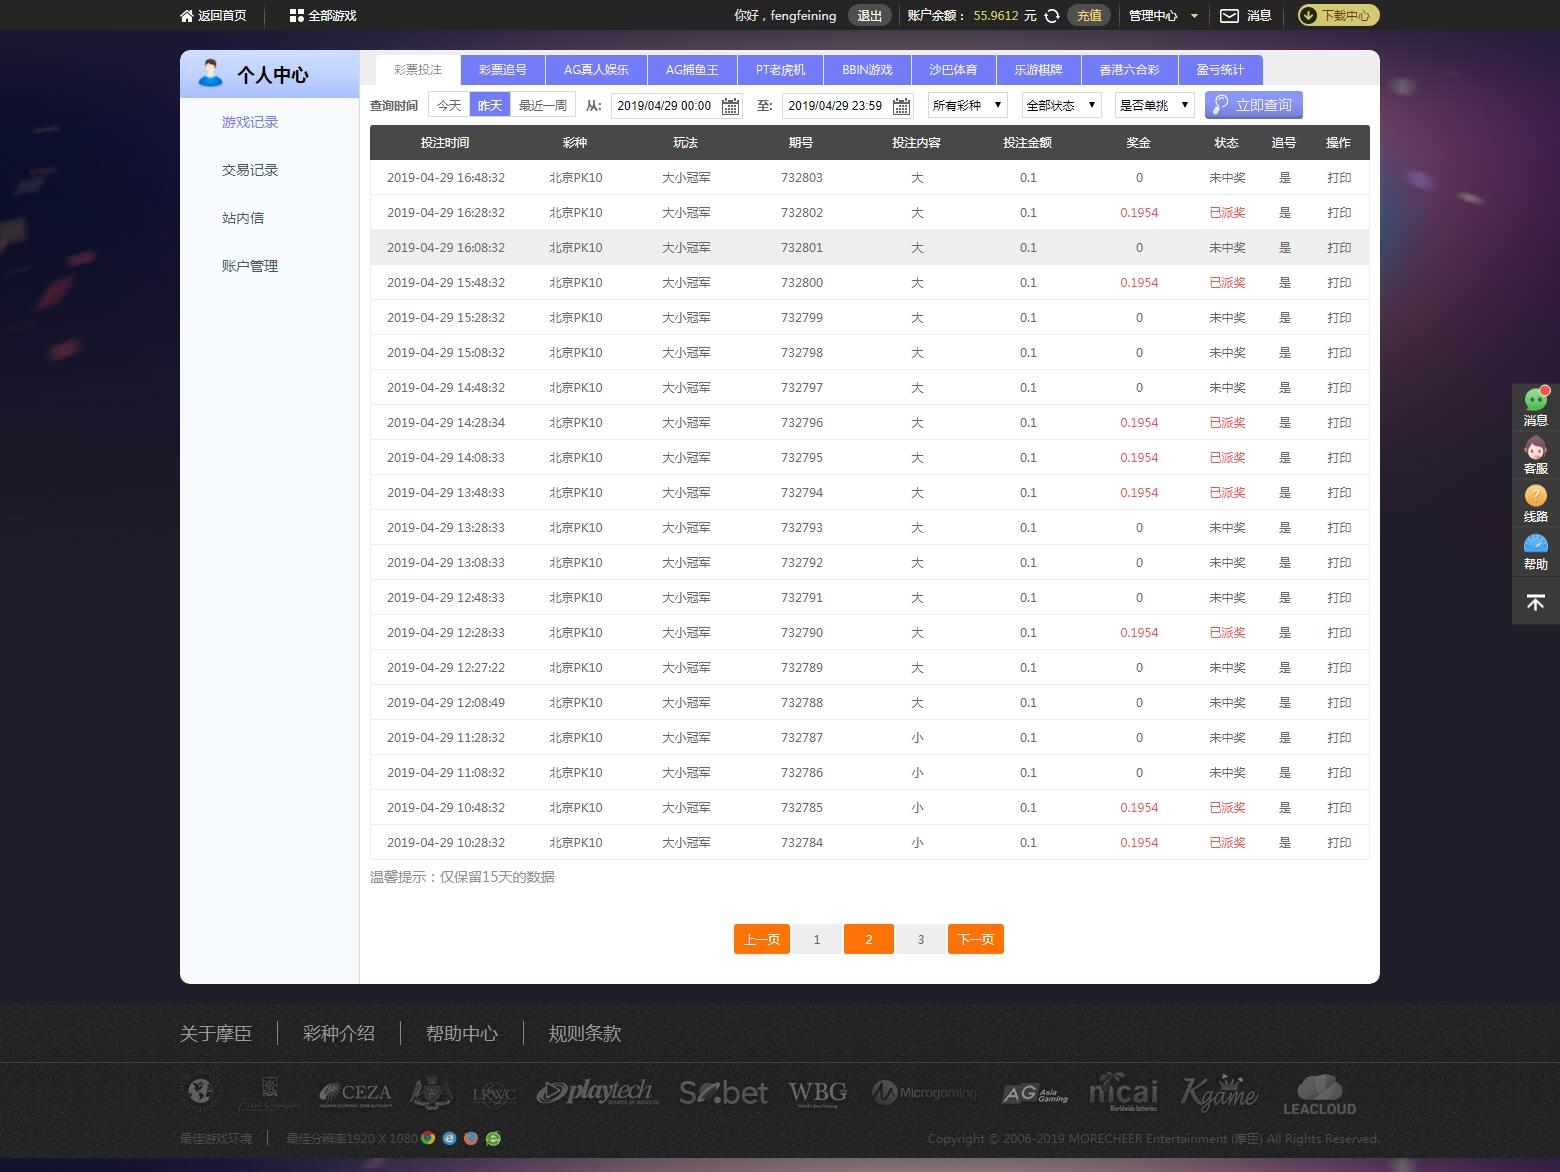Switch to the 盈亏统计 tab
The width and height of the screenshot is (1560, 1172).
point(1220,70)
